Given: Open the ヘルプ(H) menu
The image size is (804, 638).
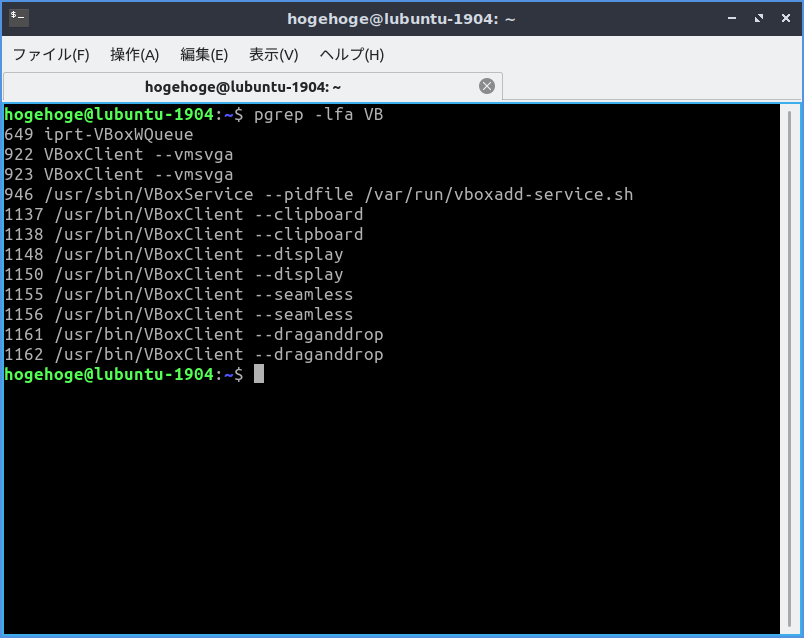Looking at the screenshot, I should [x=352, y=54].
